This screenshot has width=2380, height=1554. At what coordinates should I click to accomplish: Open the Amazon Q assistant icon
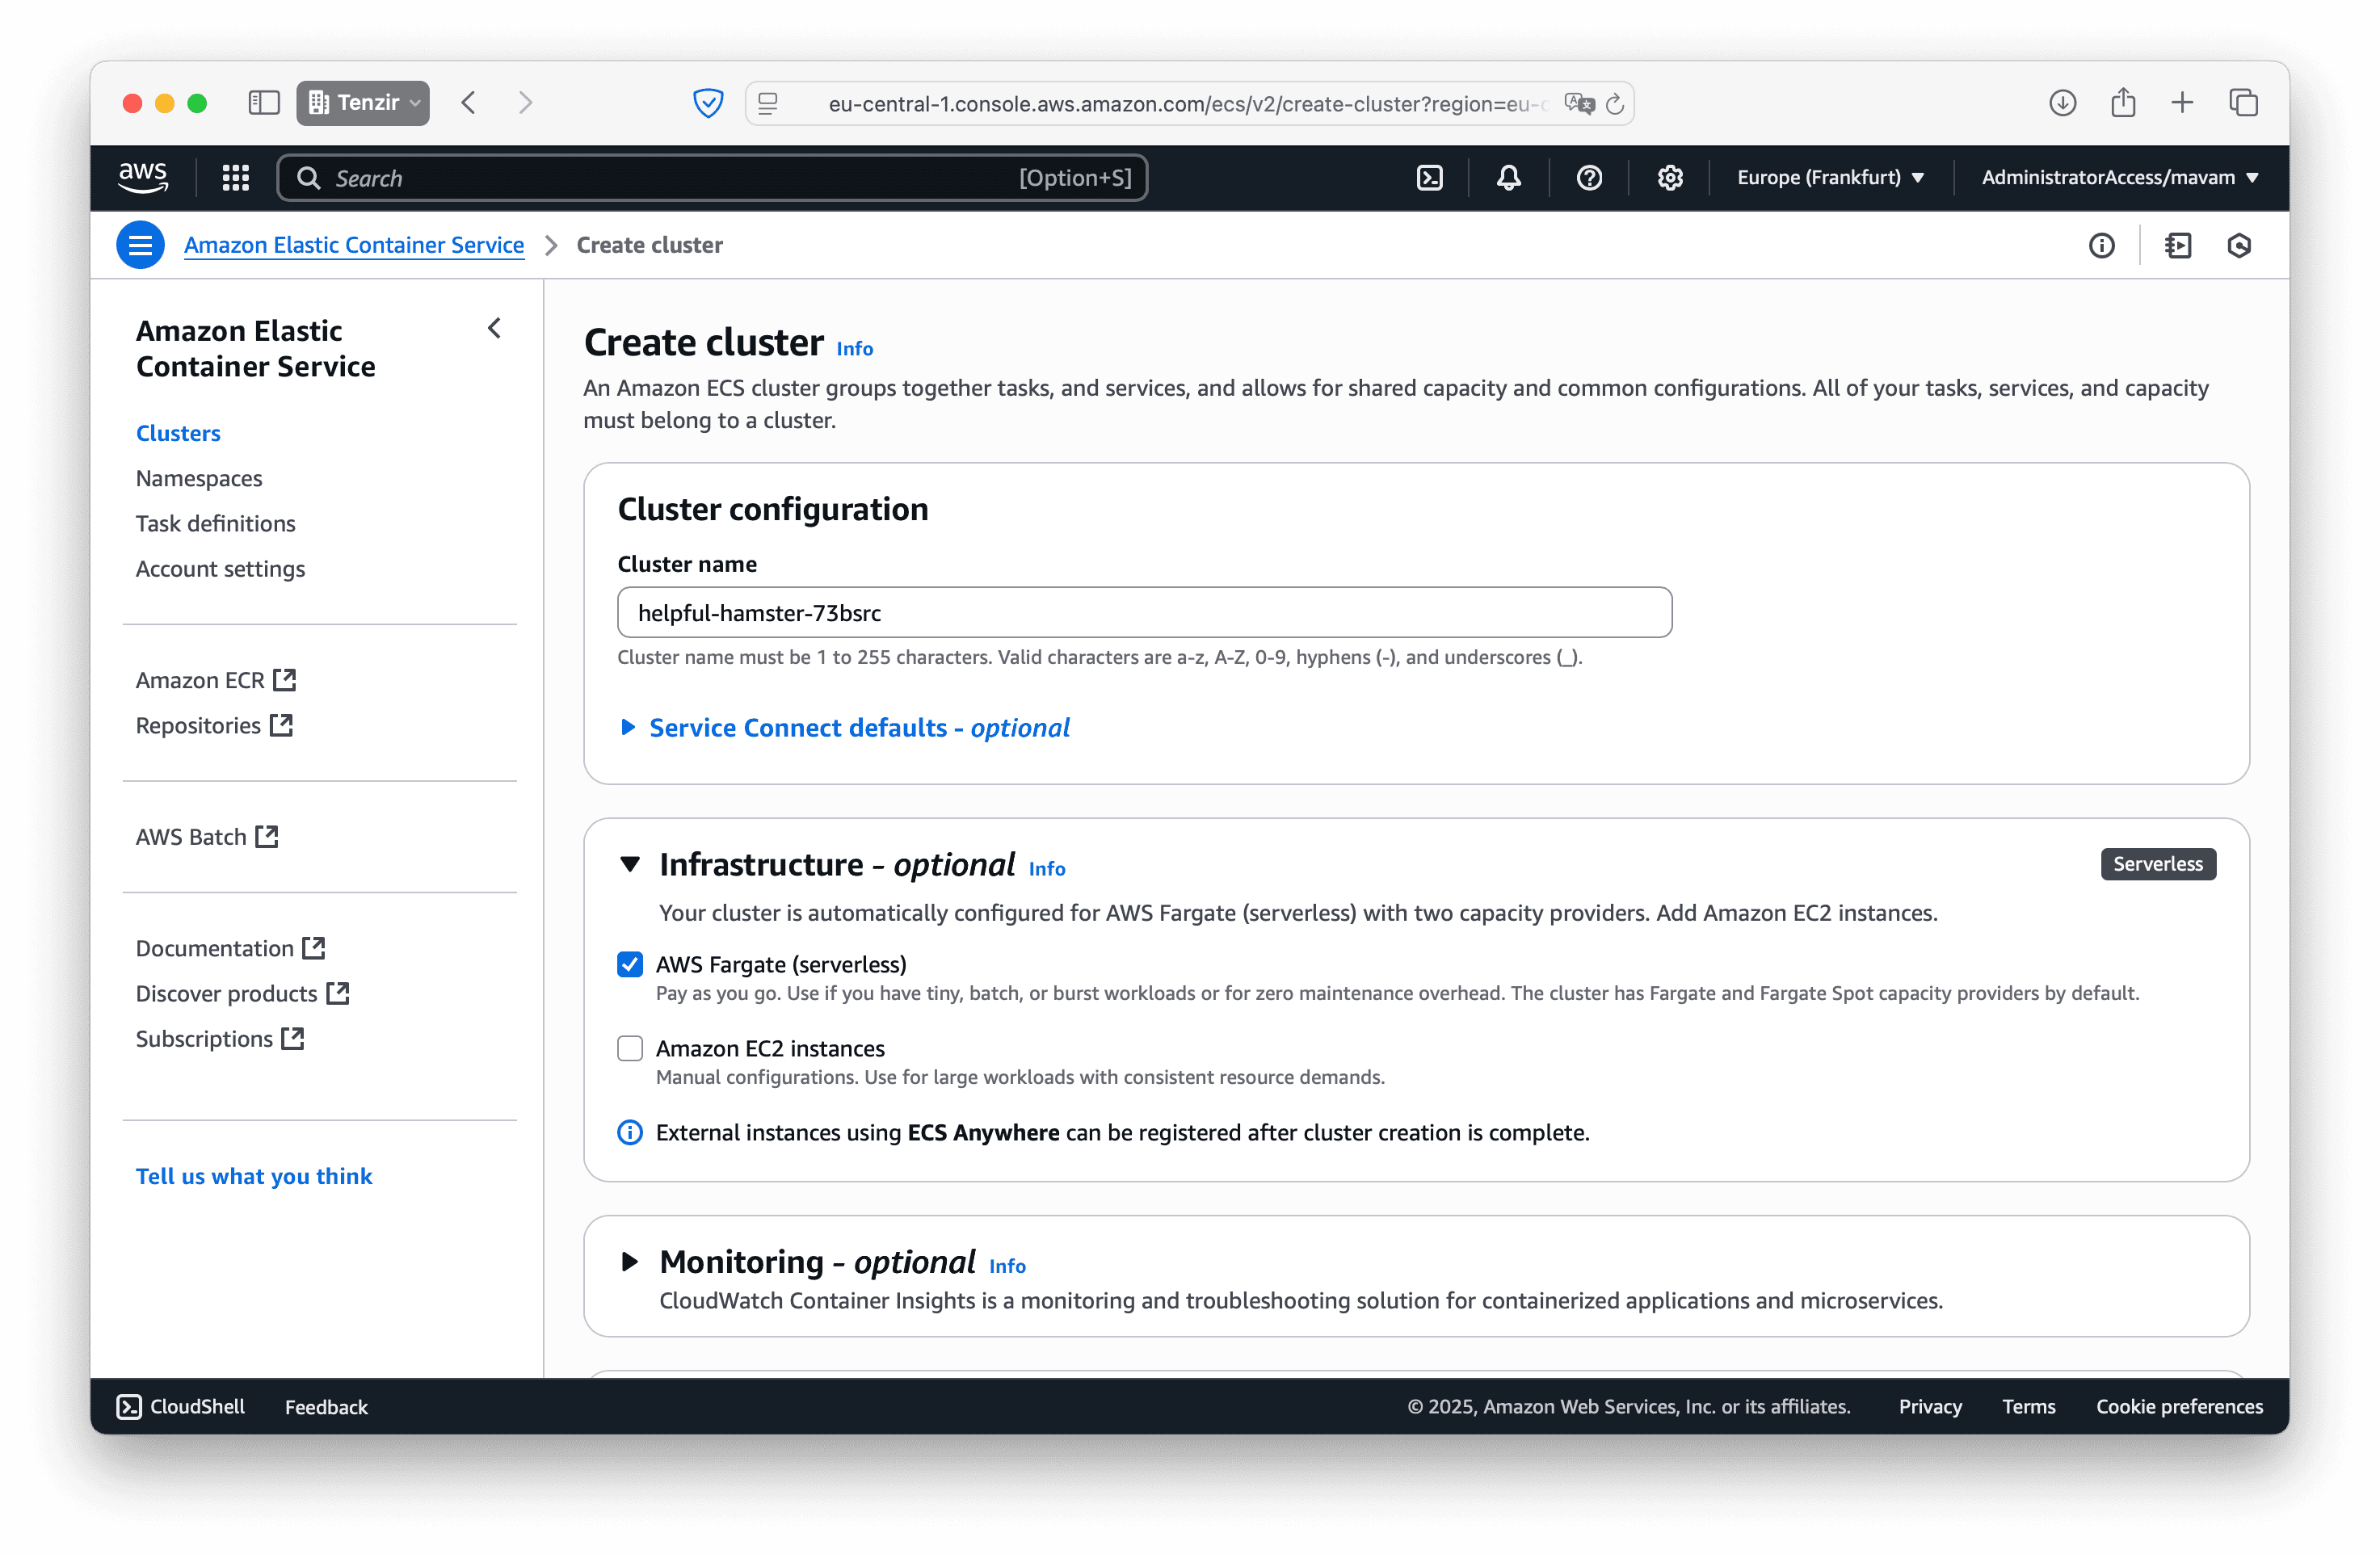pyautogui.click(x=2240, y=245)
